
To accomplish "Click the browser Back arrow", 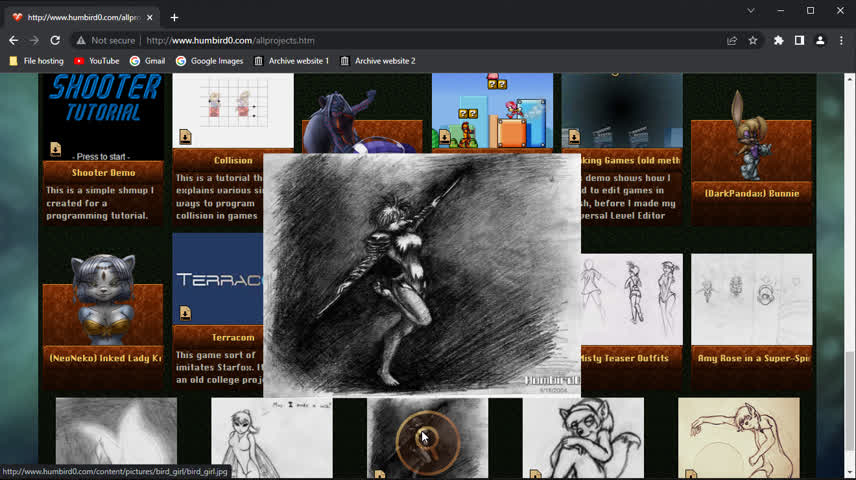I will [x=13, y=40].
